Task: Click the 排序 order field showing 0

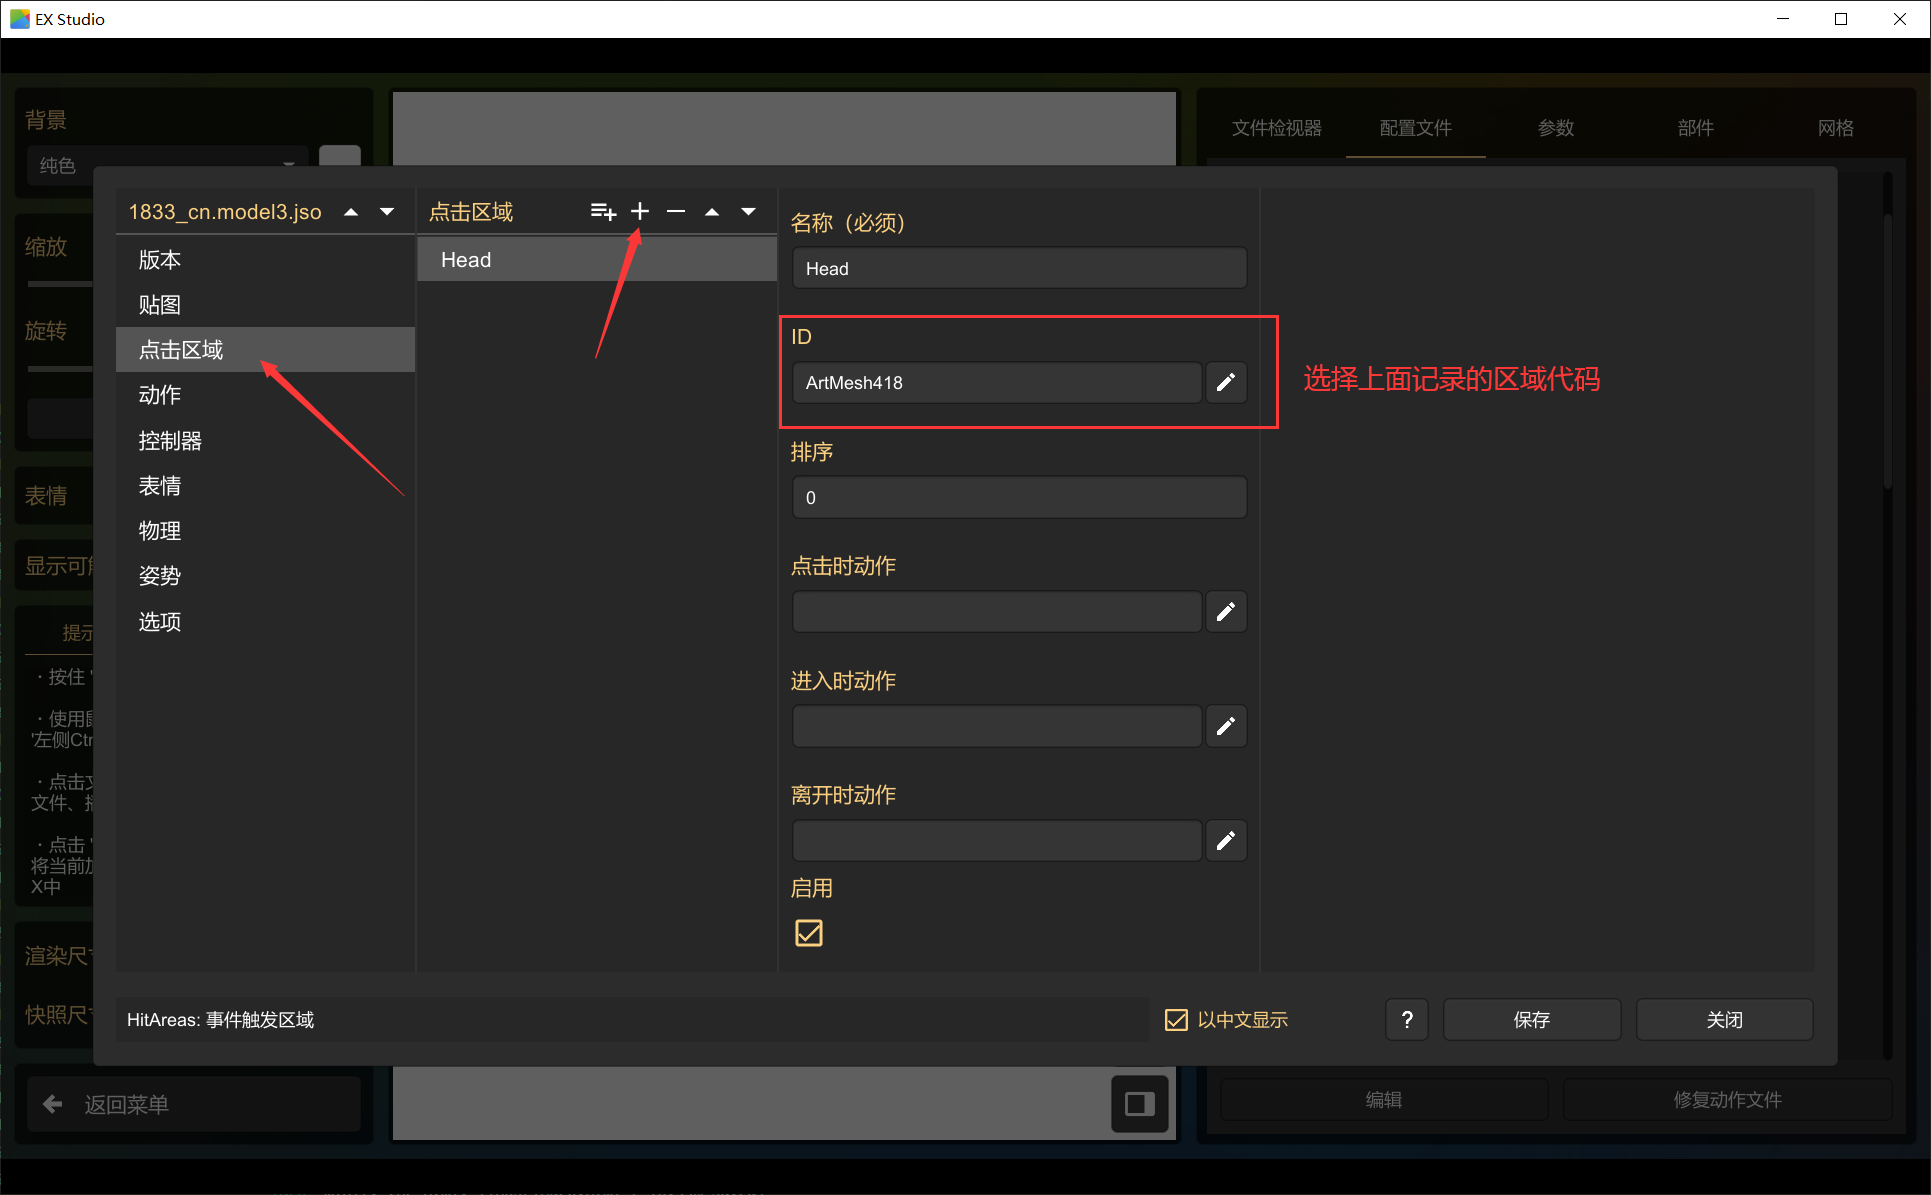Action: (1019, 497)
